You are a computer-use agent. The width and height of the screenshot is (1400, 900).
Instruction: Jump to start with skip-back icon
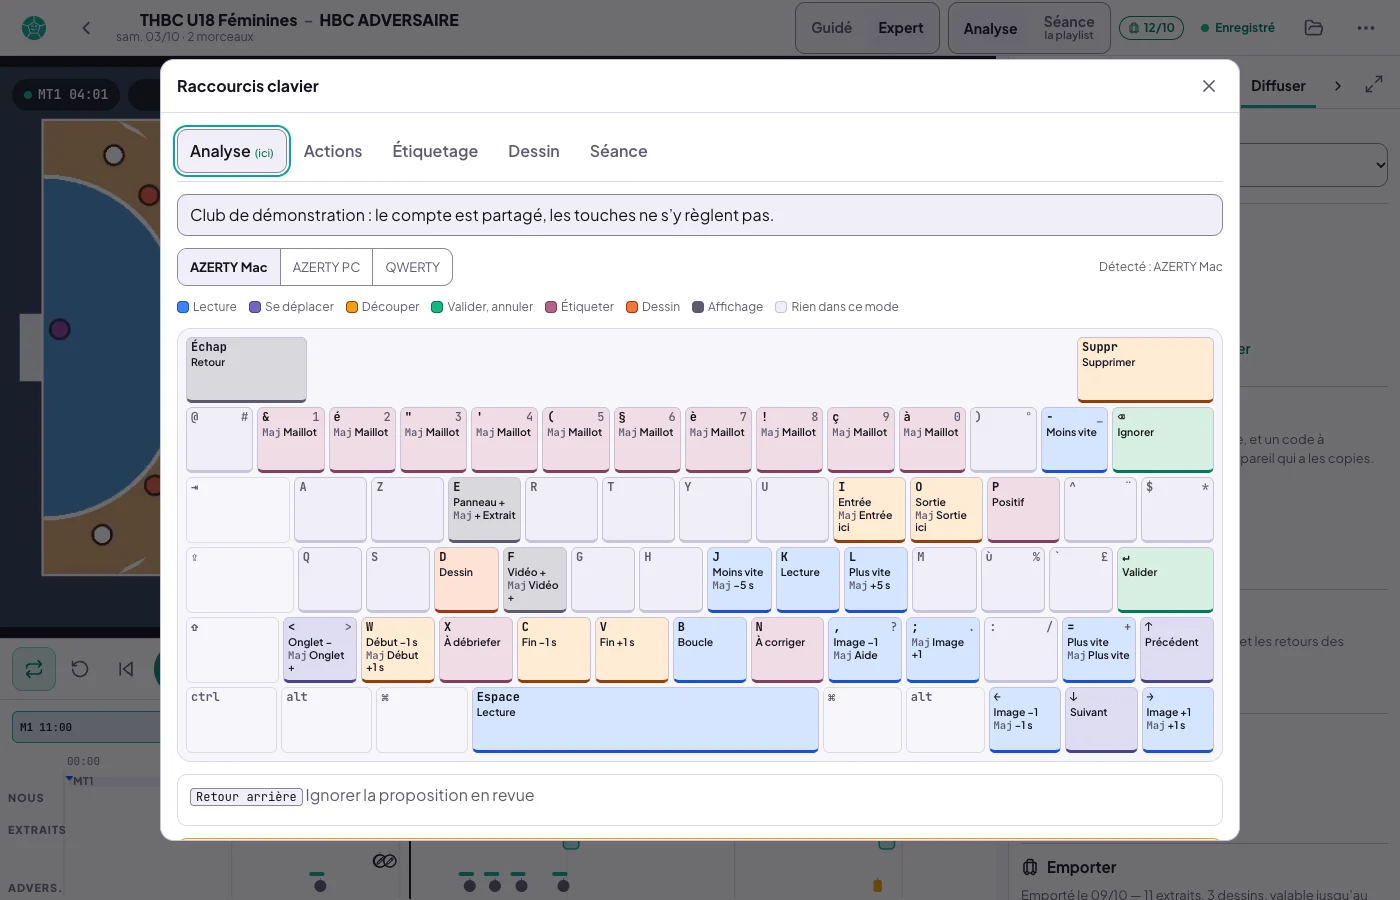pyautogui.click(x=126, y=669)
